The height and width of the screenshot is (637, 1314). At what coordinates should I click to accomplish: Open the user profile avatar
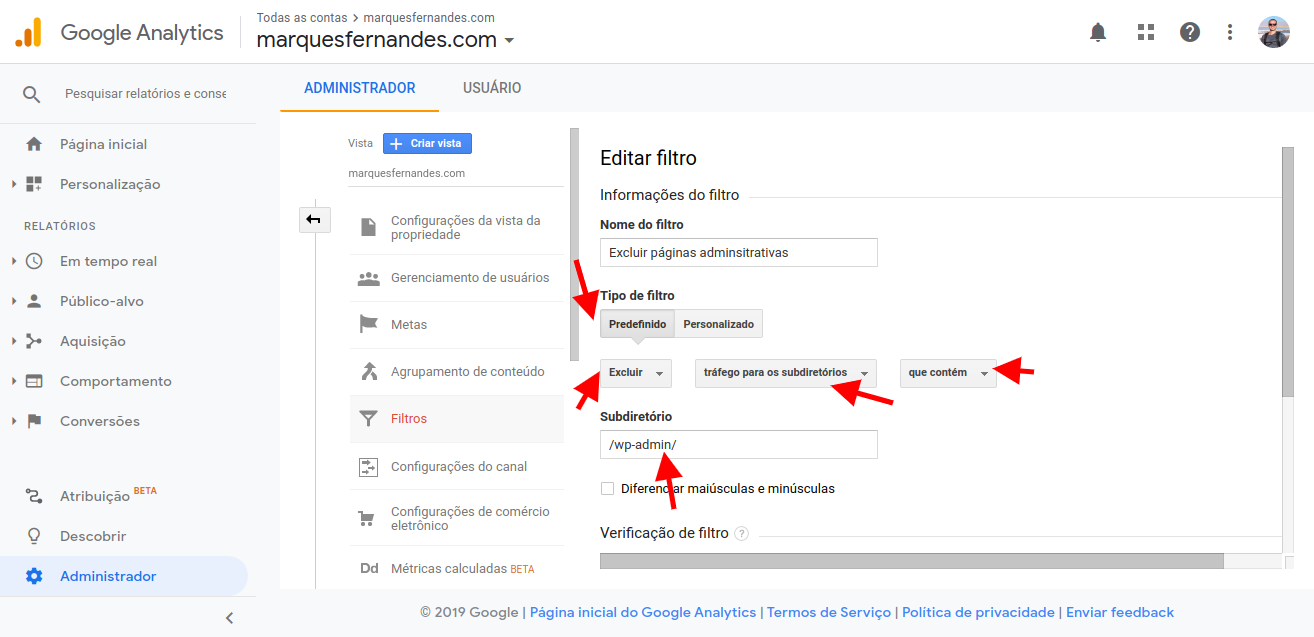click(1274, 32)
